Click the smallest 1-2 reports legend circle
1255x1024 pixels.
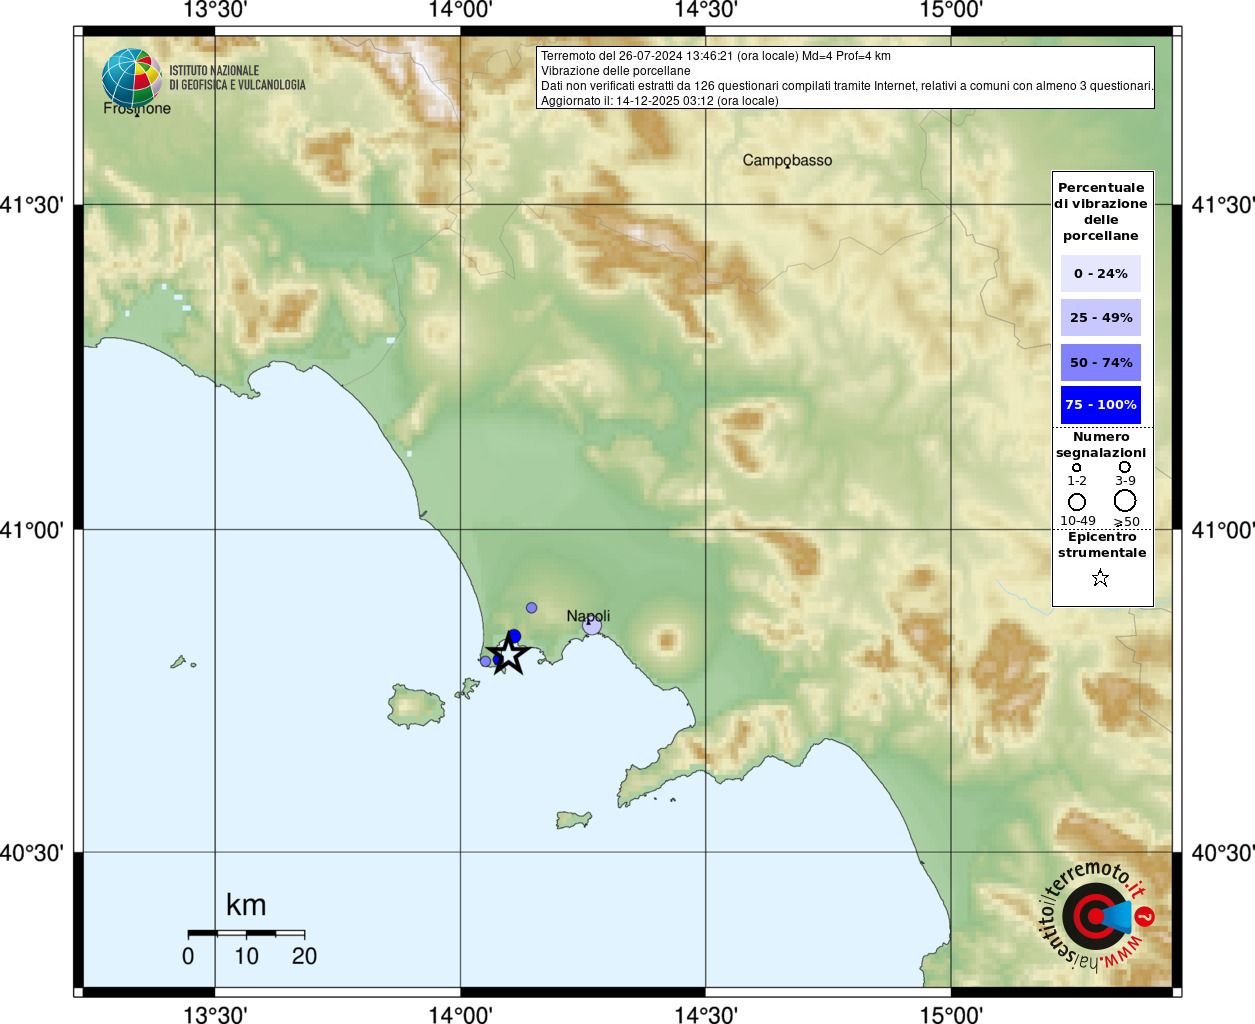click(x=1077, y=467)
